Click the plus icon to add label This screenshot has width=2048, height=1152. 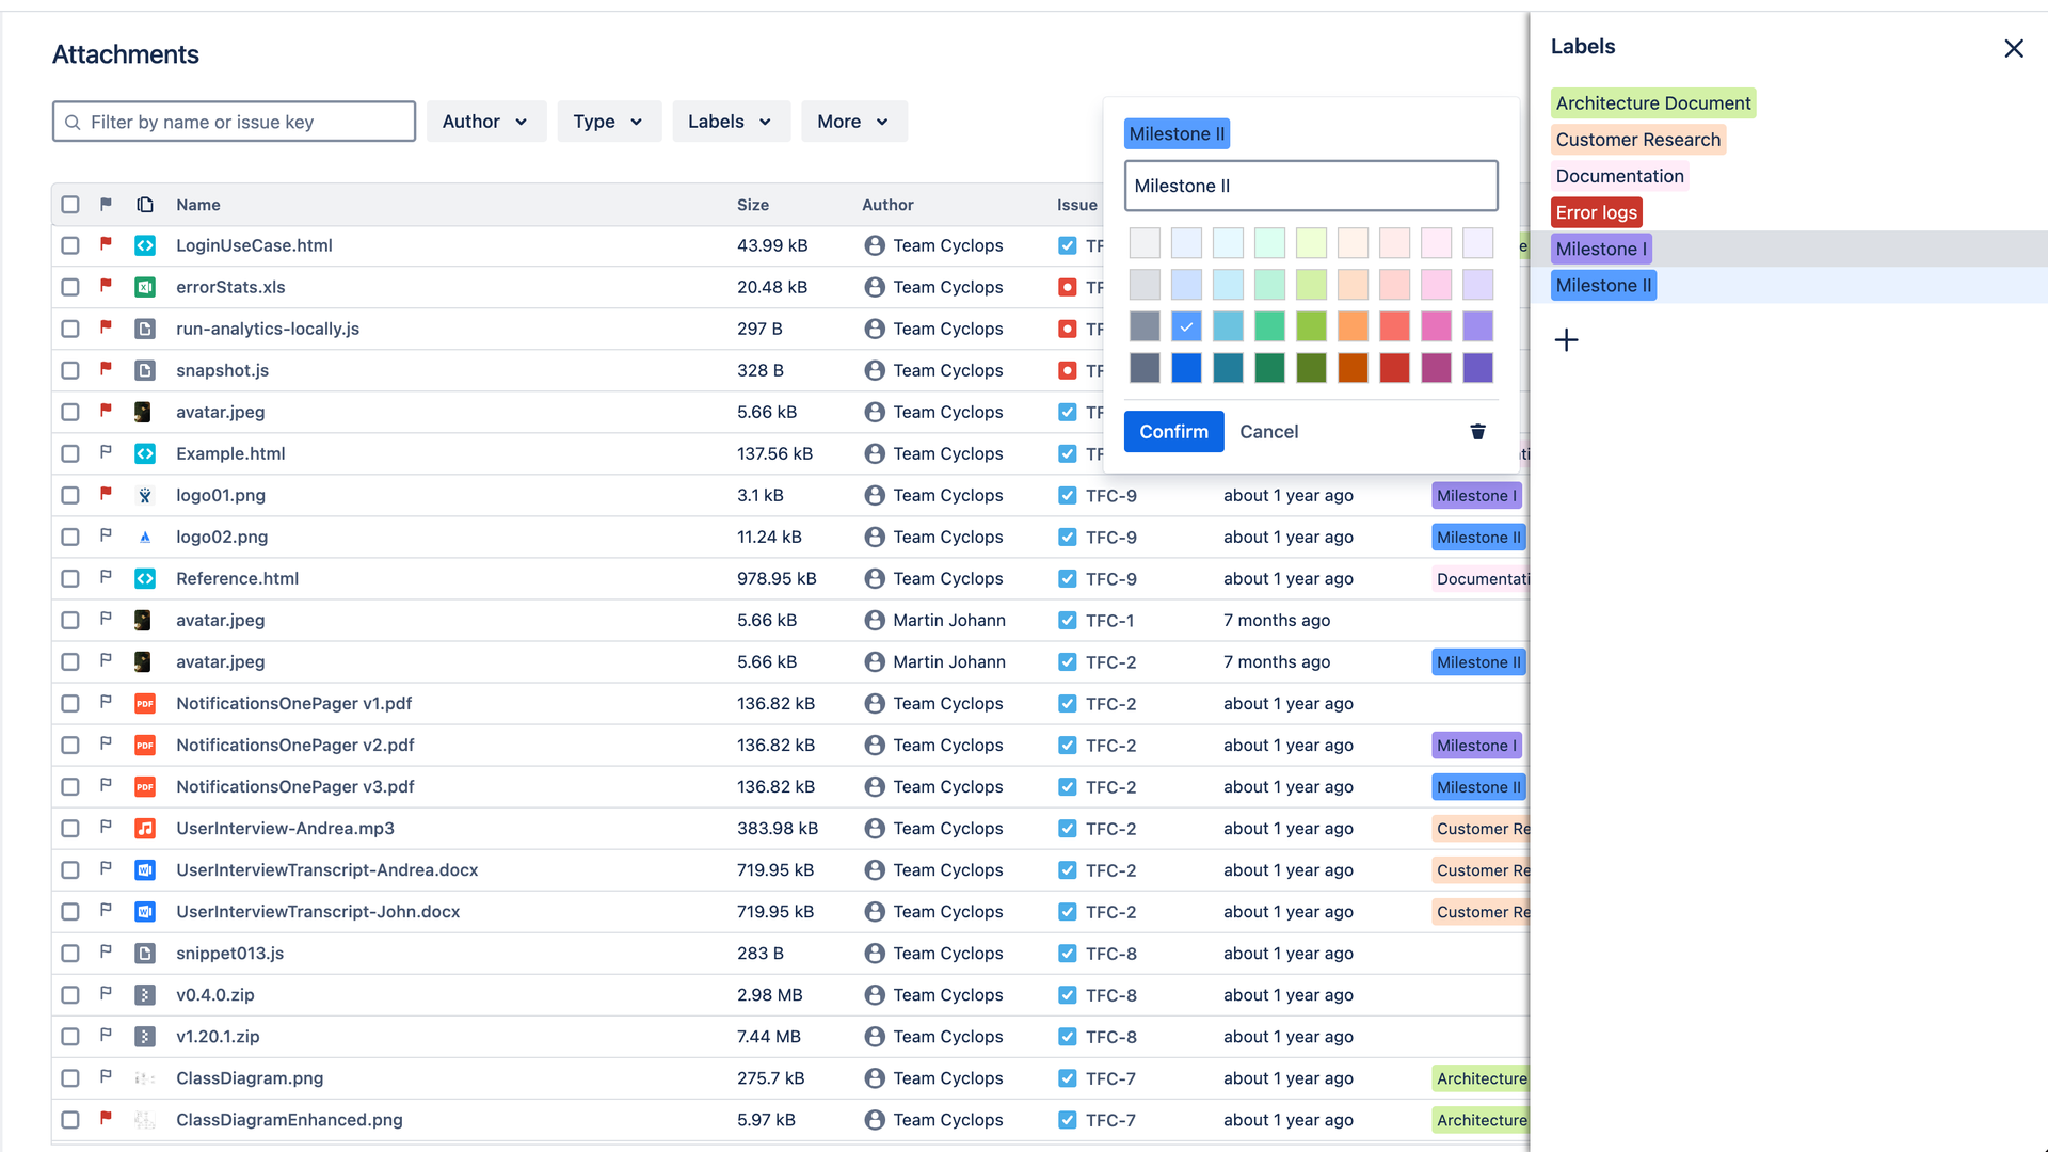(1566, 340)
